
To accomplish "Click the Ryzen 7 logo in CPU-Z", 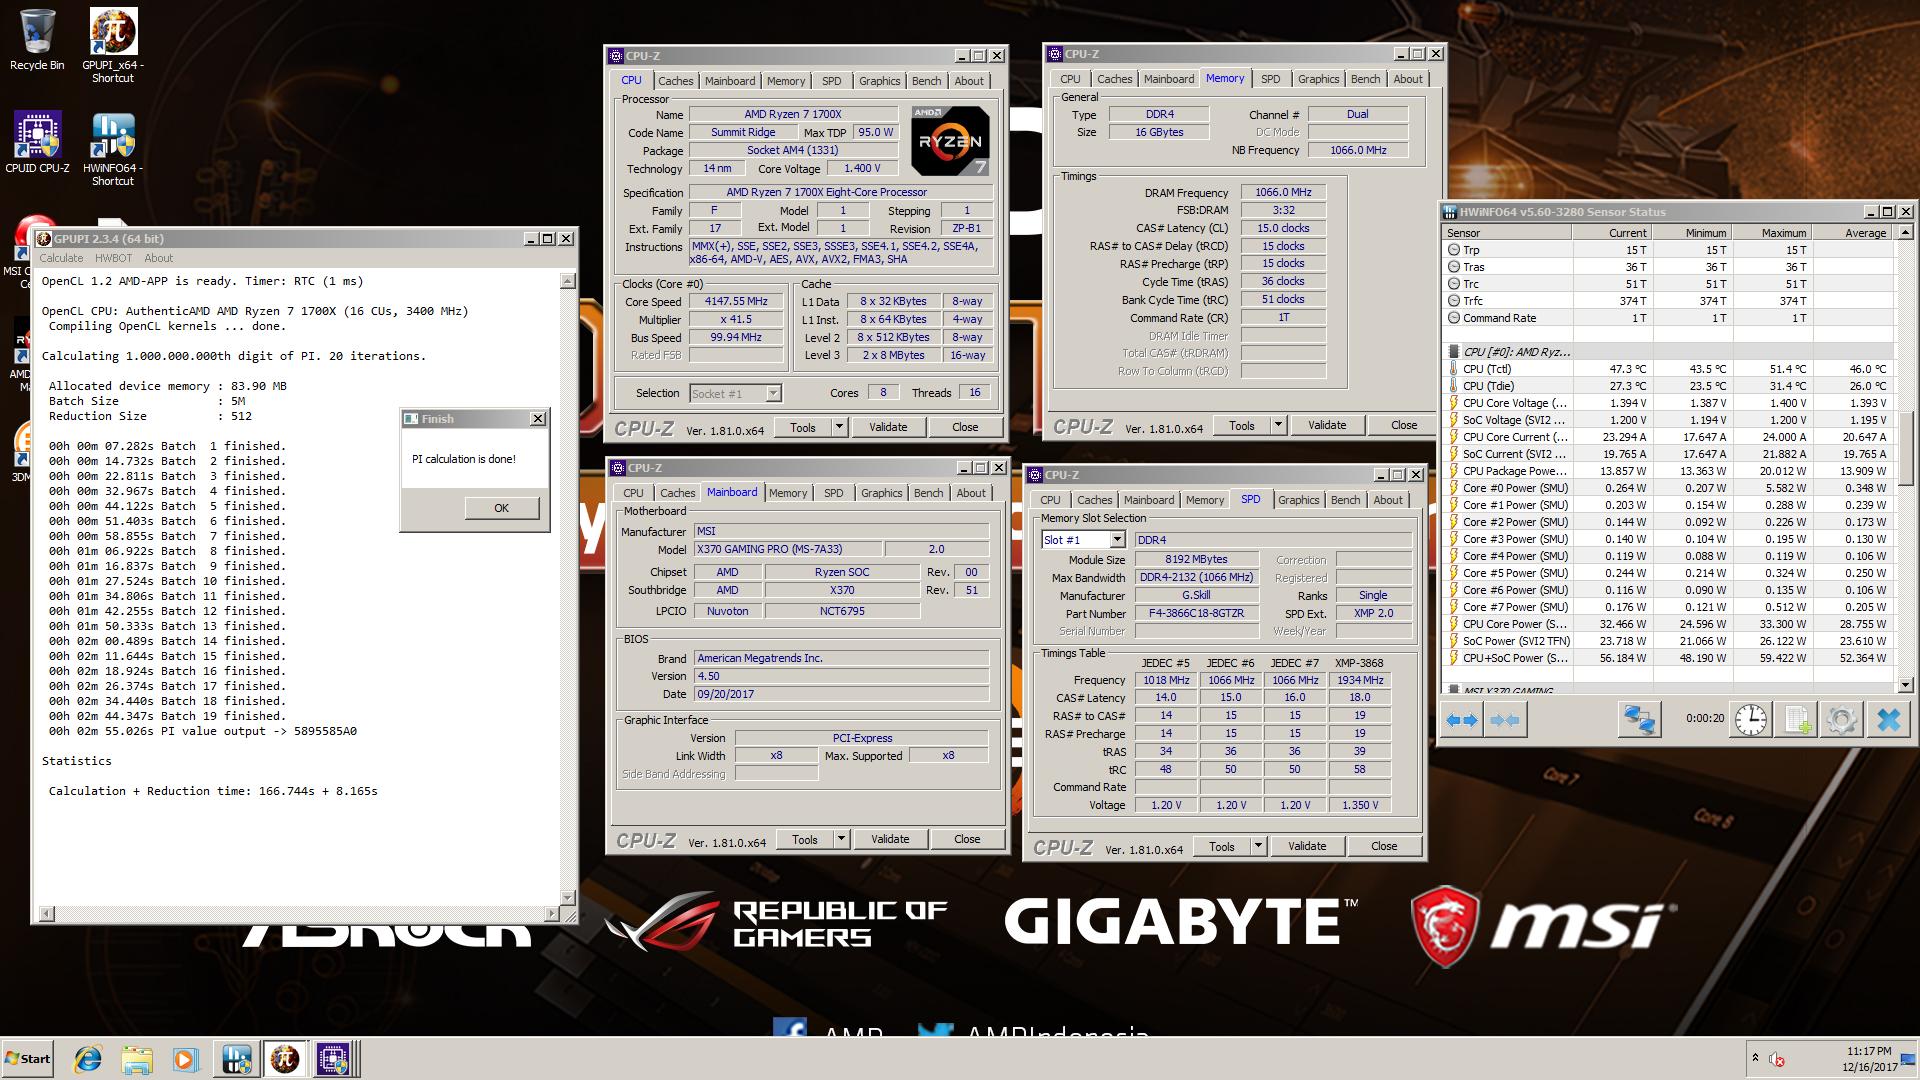I will tap(950, 141).
